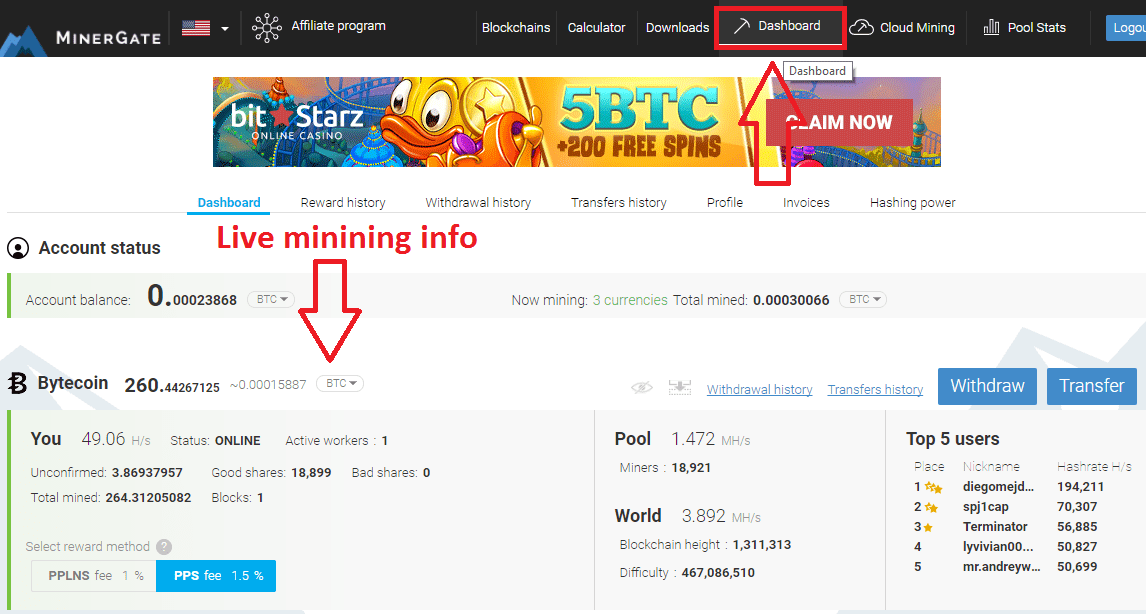
Task: Click the Bytecoin Withdraw button
Action: click(987, 386)
